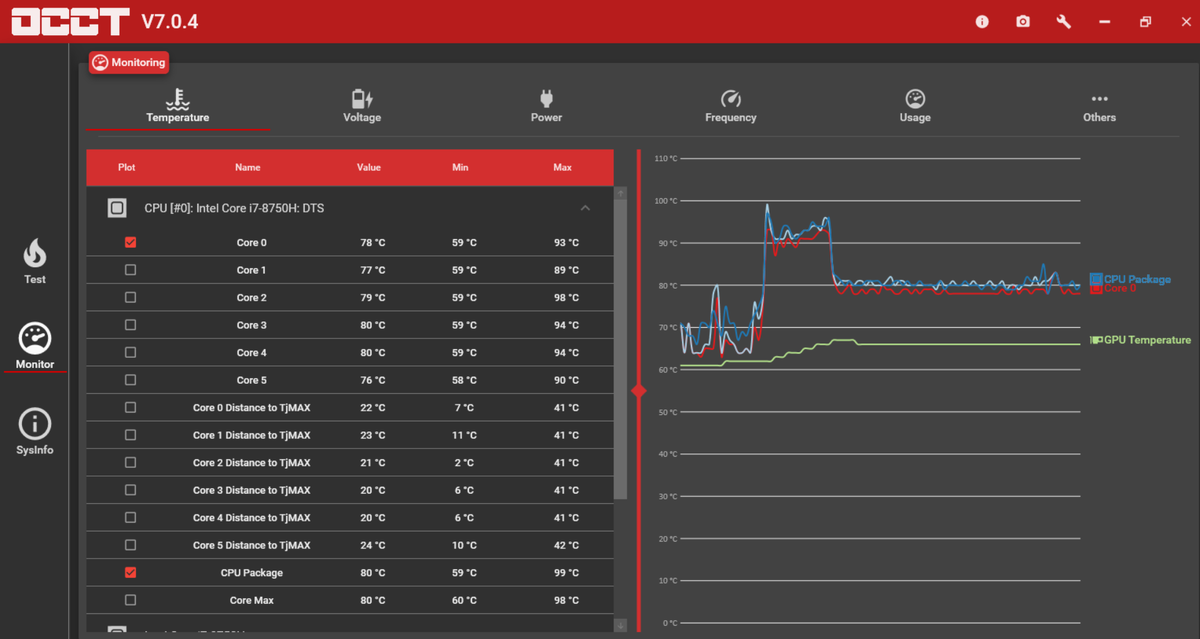Click the info icon in title bar
Image resolution: width=1200 pixels, height=639 pixels.
[x=982, y=21]
